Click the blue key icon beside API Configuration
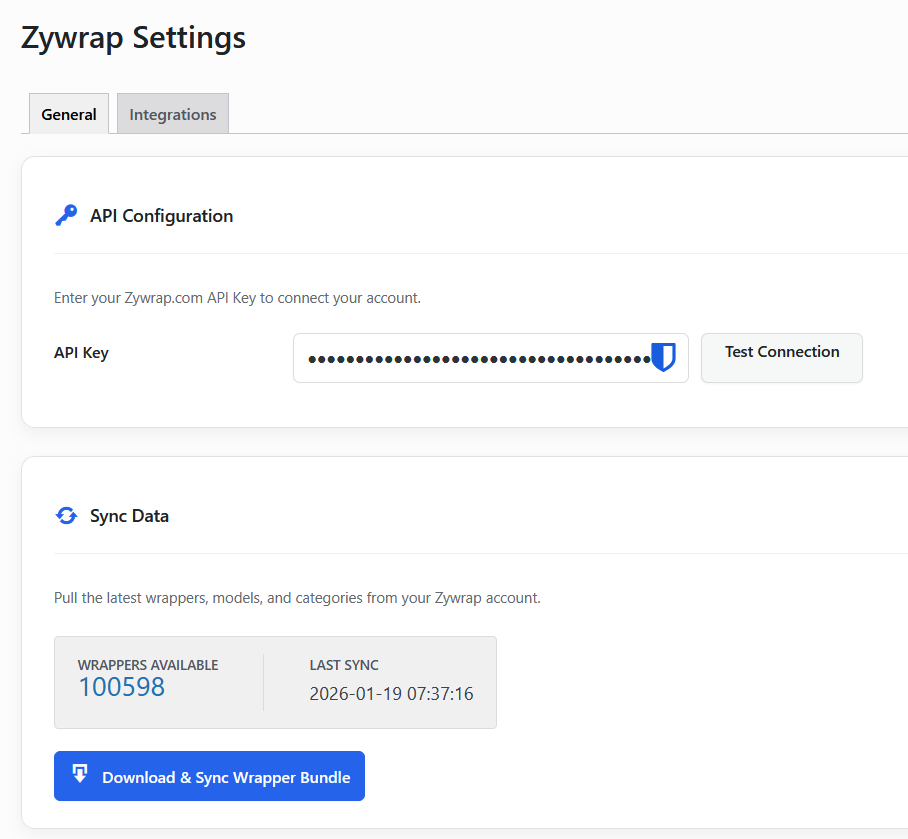 coord(66,214)
